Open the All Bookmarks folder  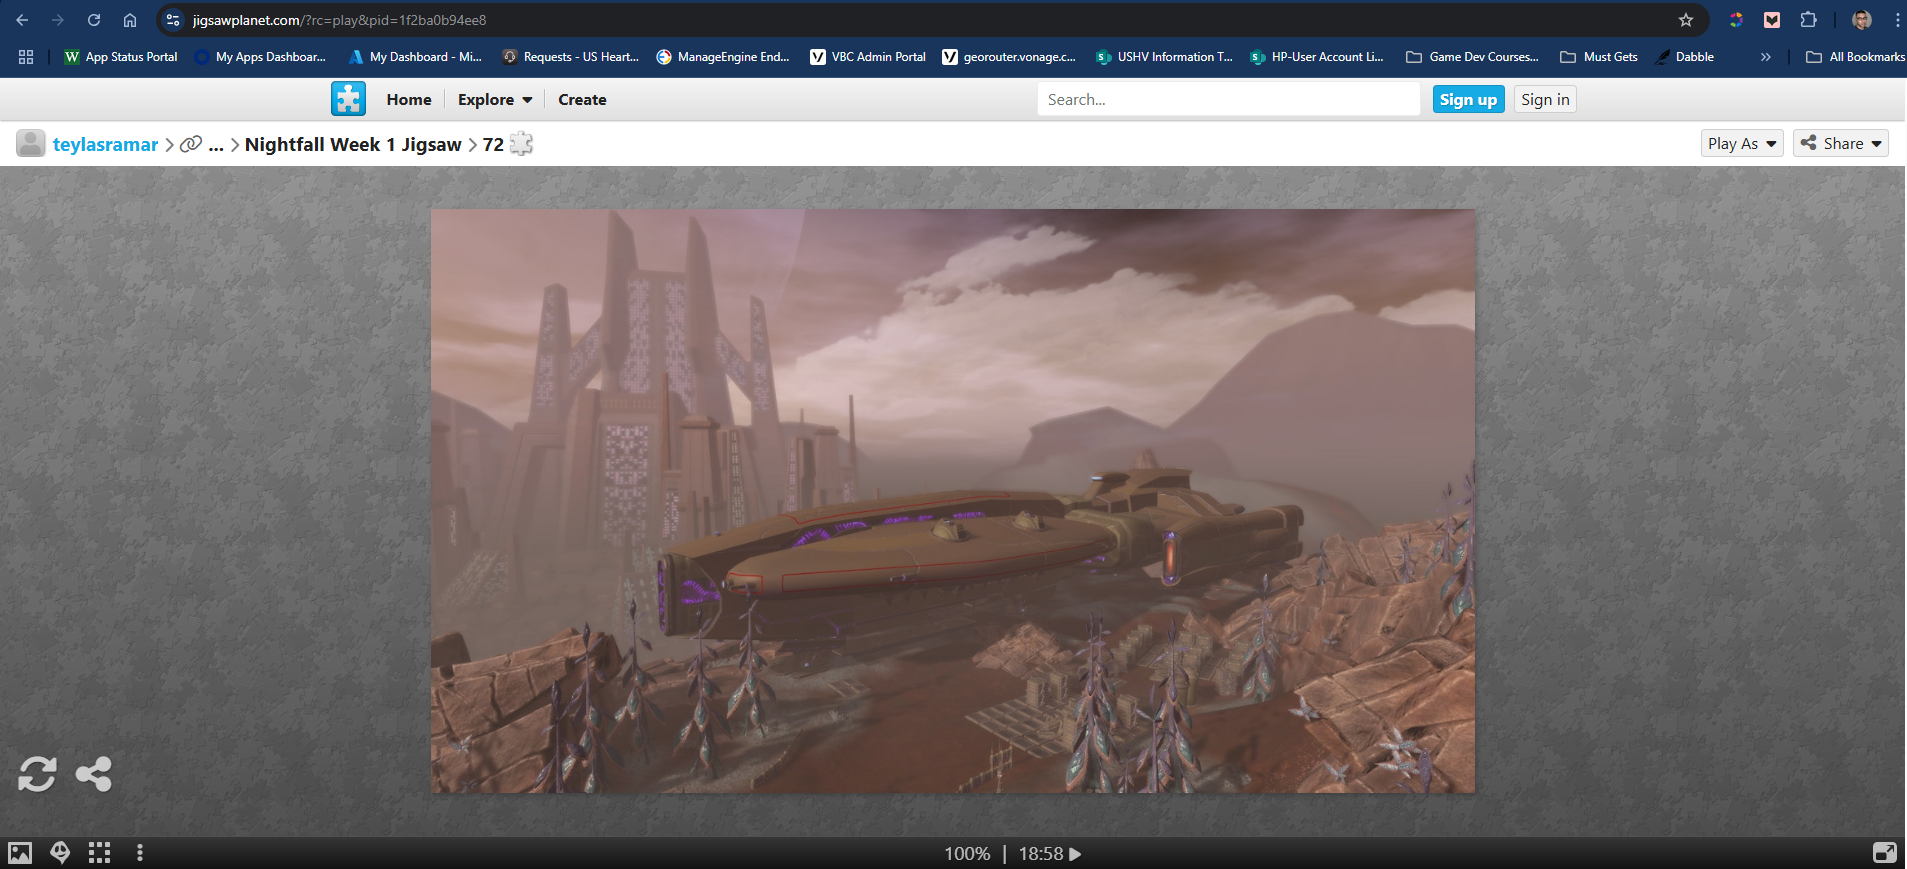[x=1855, y=57]
